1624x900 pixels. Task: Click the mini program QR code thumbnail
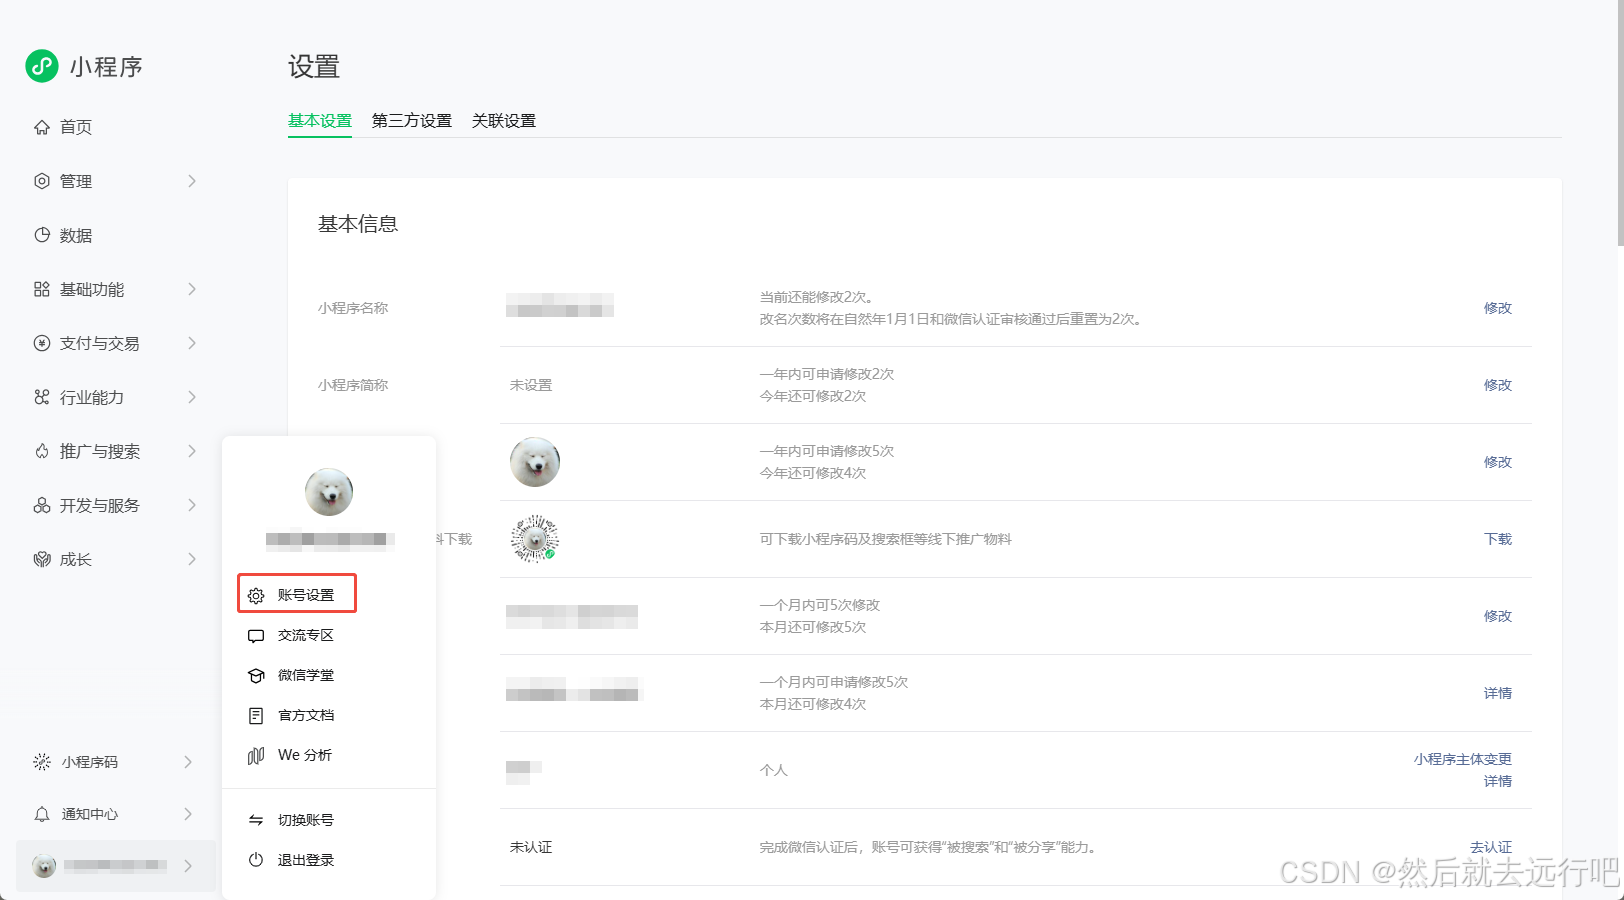(535, 539)
